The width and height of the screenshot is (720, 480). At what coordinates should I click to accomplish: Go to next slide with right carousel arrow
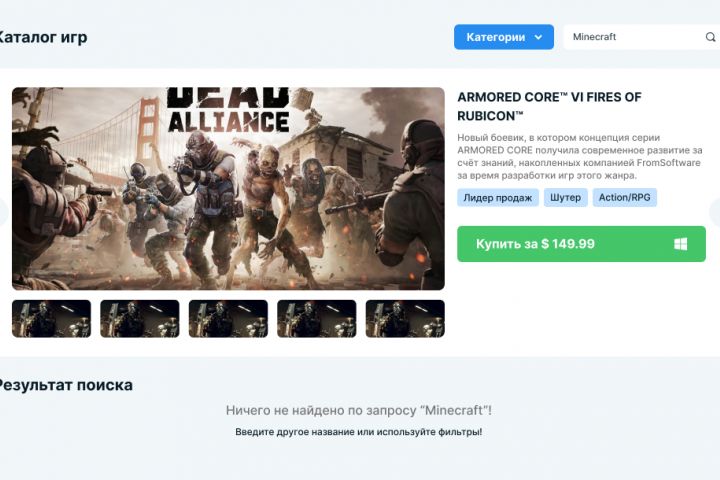pyautogui.click(x=714, y=212)
